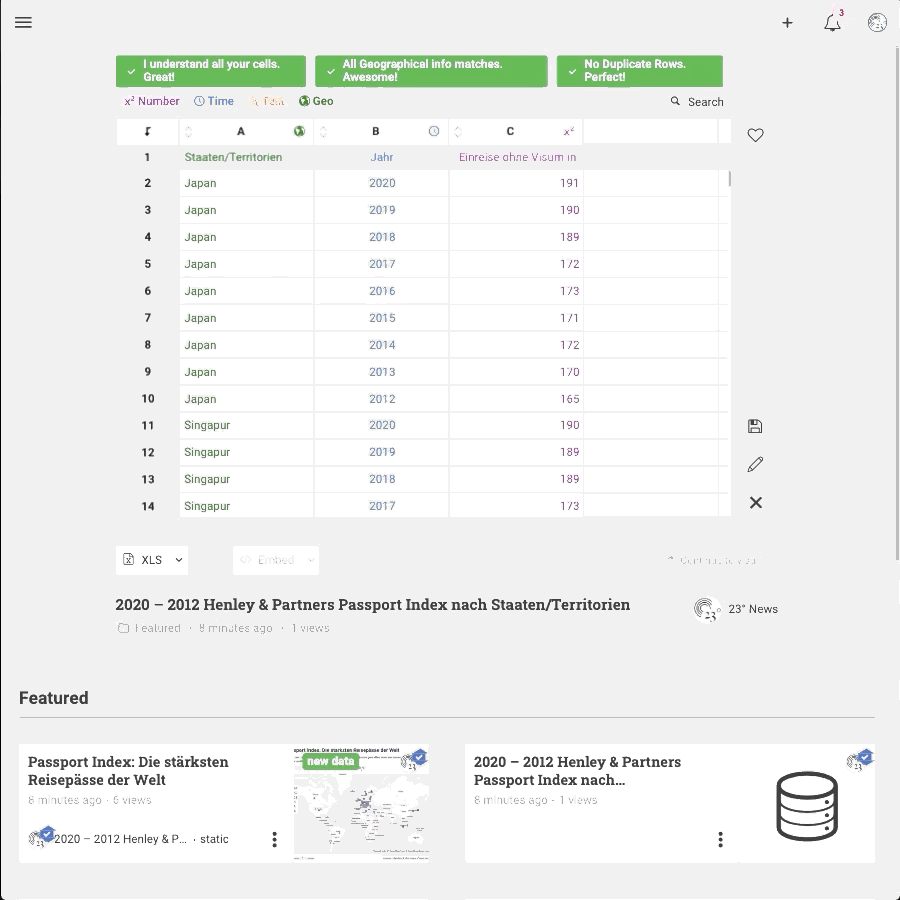Sort column B using its arrows

click(323, 131)
